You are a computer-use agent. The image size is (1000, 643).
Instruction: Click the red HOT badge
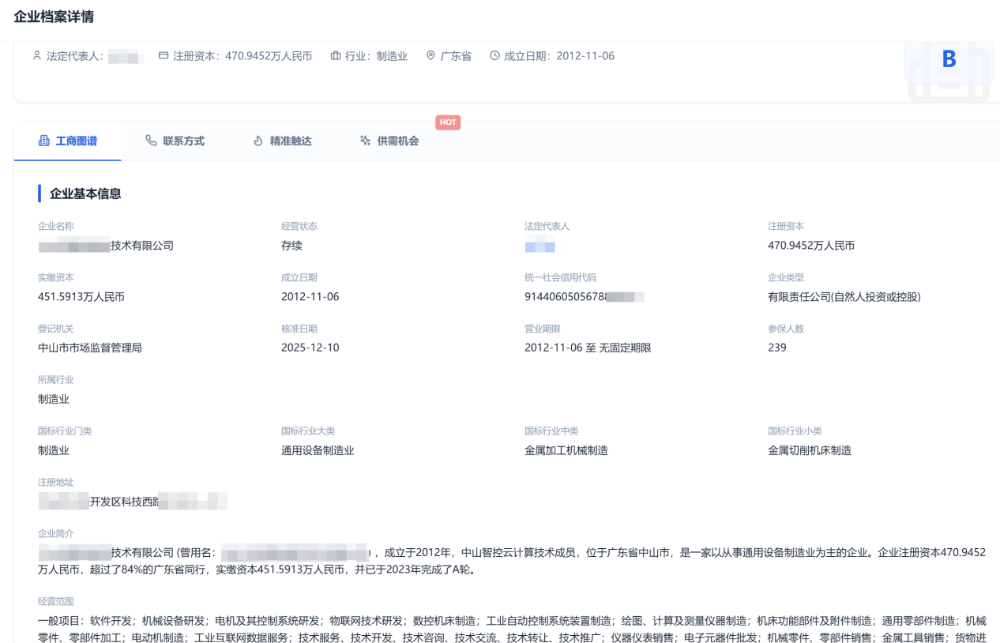point(448,122)
